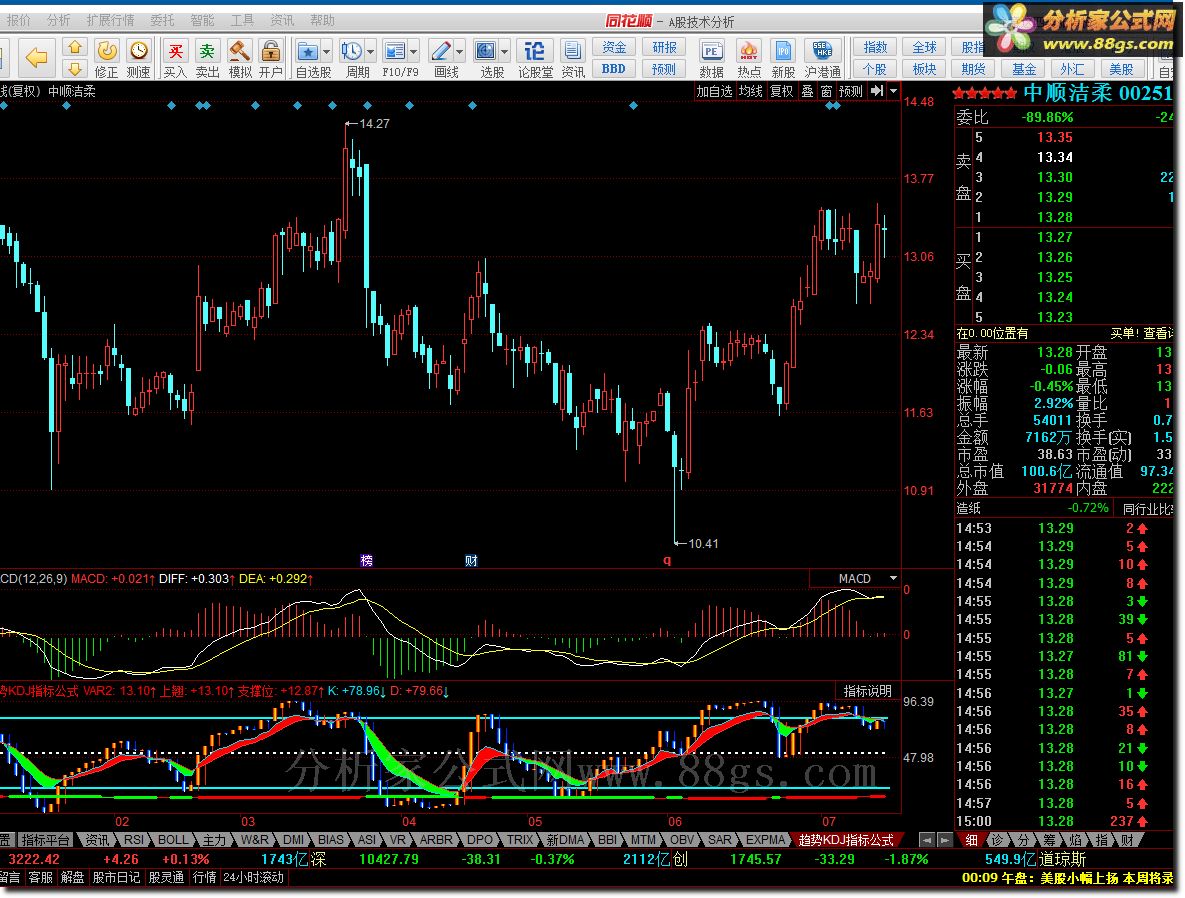Open the 委托 menu
This screenshot has width=1185, height=898.
tap(162, 20)
